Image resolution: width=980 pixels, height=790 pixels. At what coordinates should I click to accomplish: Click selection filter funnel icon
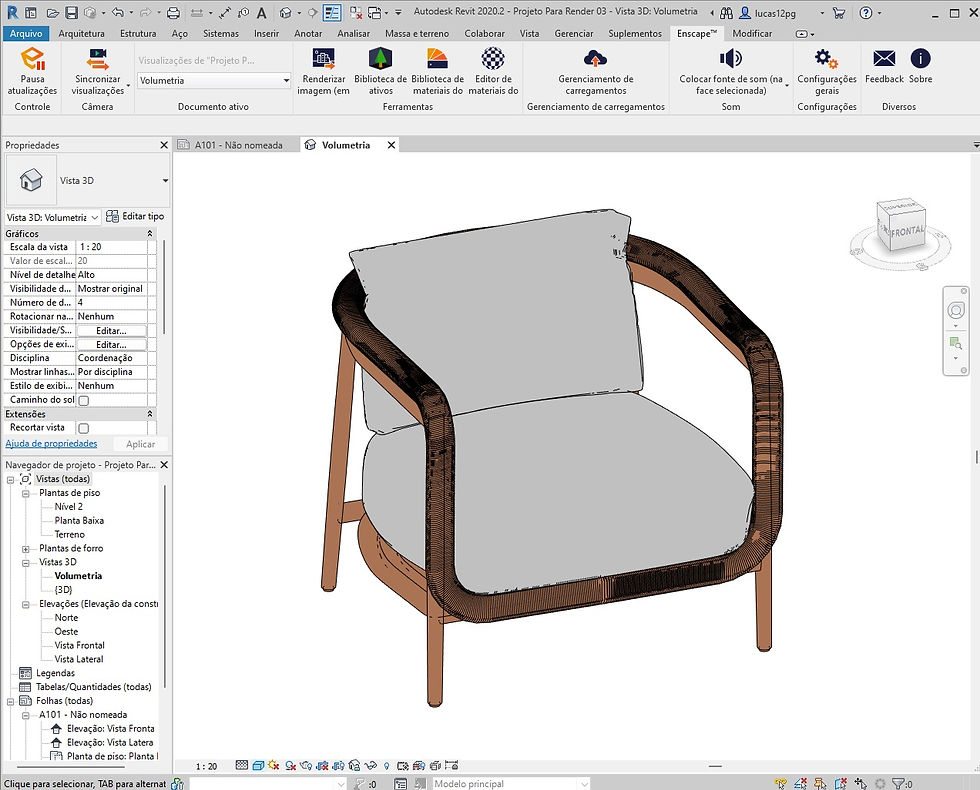899,783
